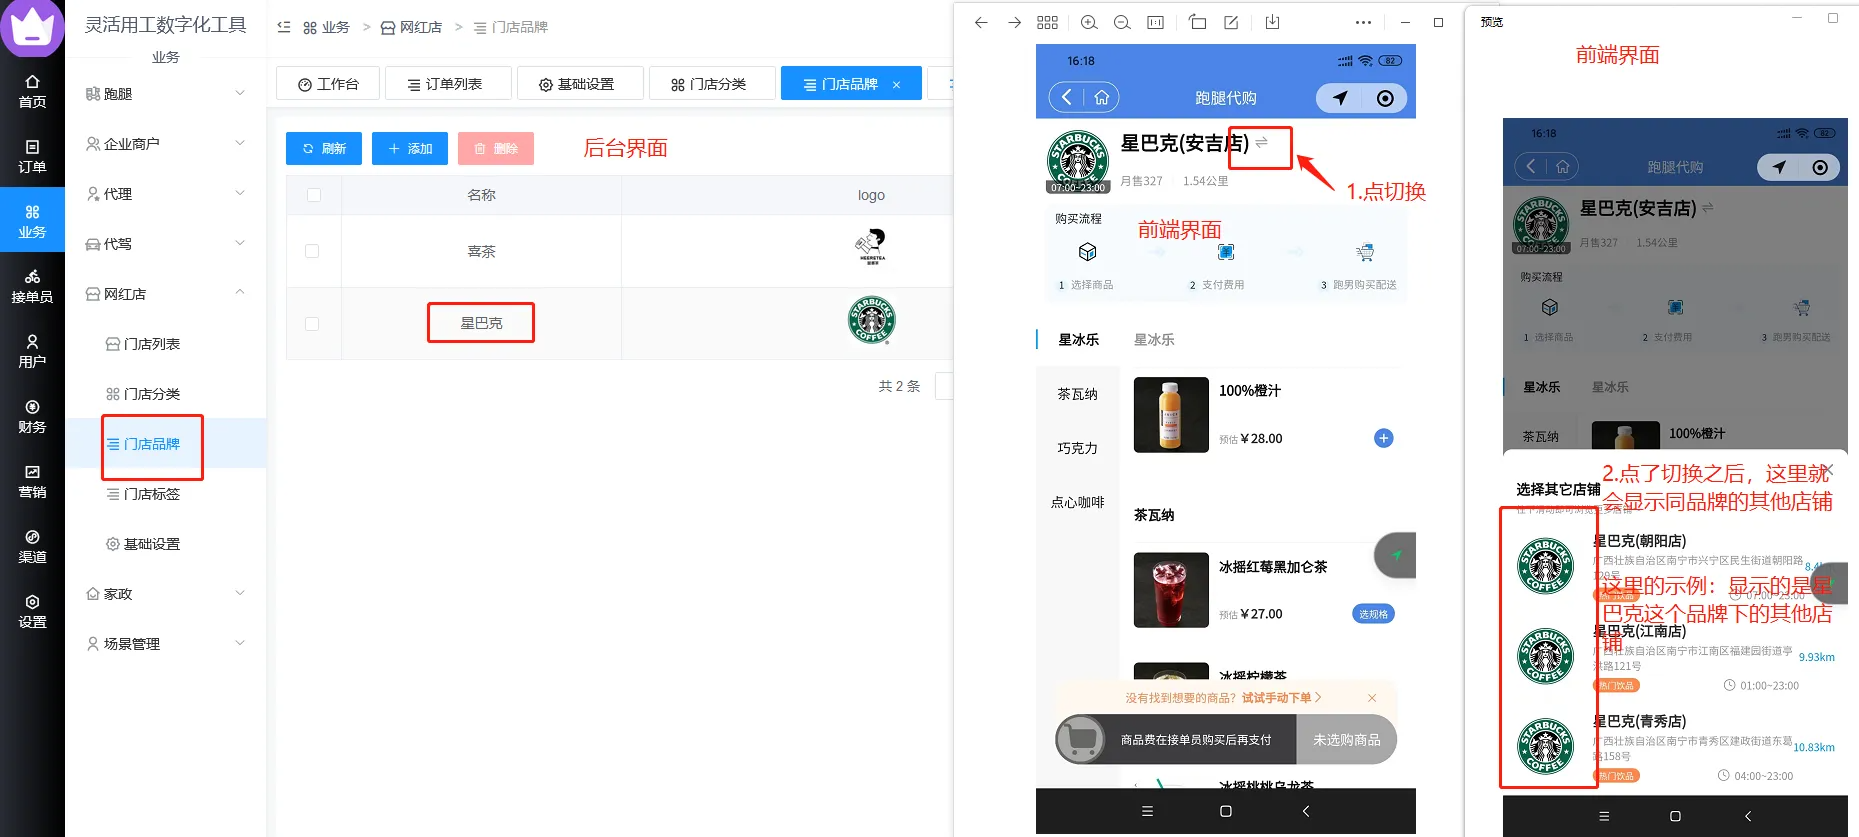Click the 添加 add button
This screenshot has width=1859, height=837.
[410, 148]
